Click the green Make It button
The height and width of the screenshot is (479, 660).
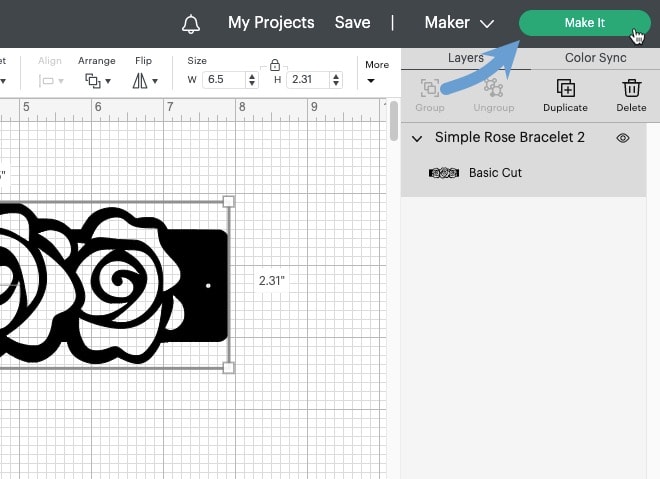click(585, 23)
